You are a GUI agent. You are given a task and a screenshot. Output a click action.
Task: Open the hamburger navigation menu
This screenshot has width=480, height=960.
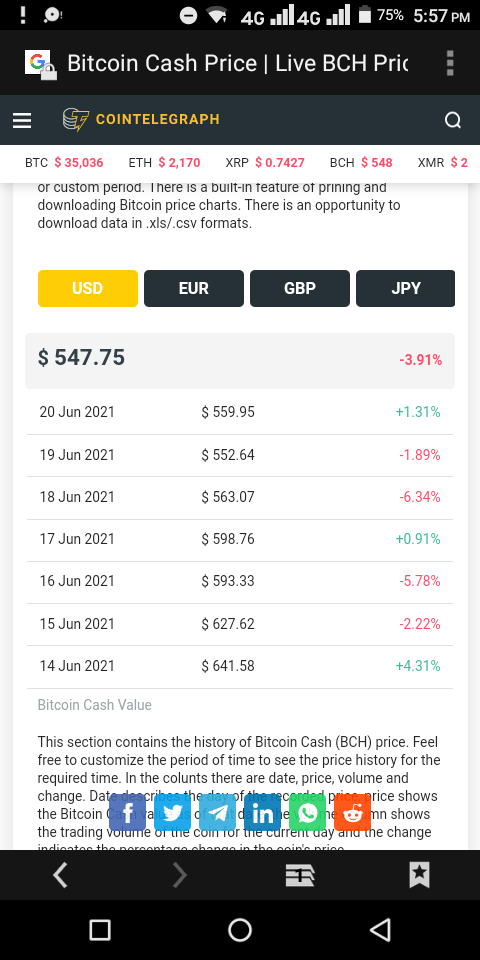(22, 120)
